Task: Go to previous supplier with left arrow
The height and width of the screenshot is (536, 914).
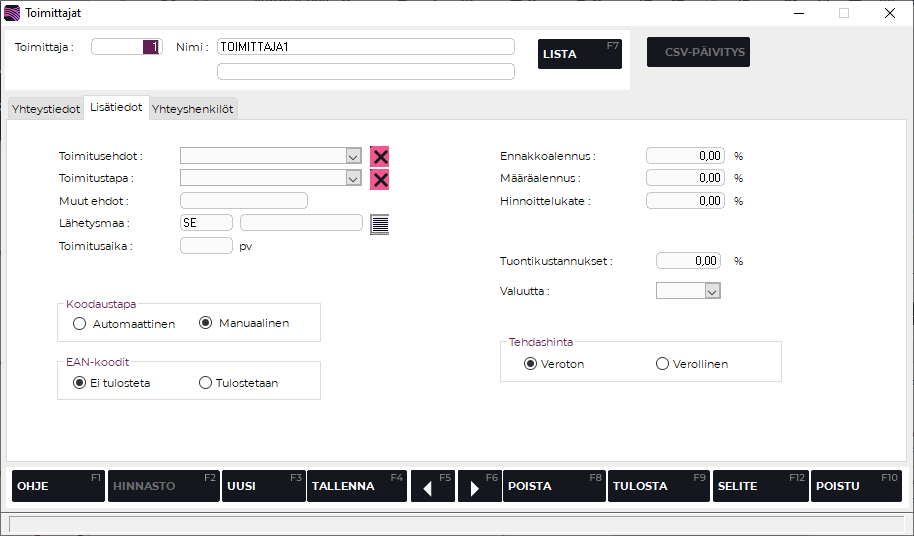Action: 432,486
